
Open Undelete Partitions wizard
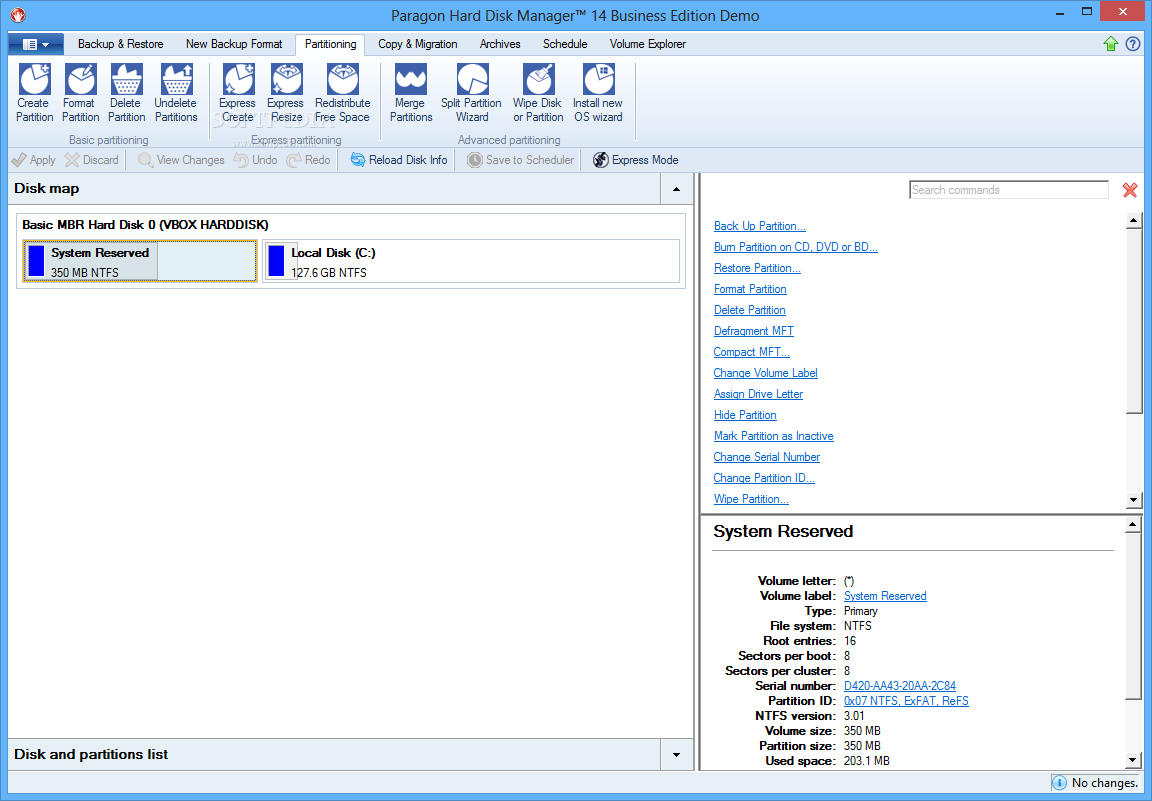click(176, 93)
